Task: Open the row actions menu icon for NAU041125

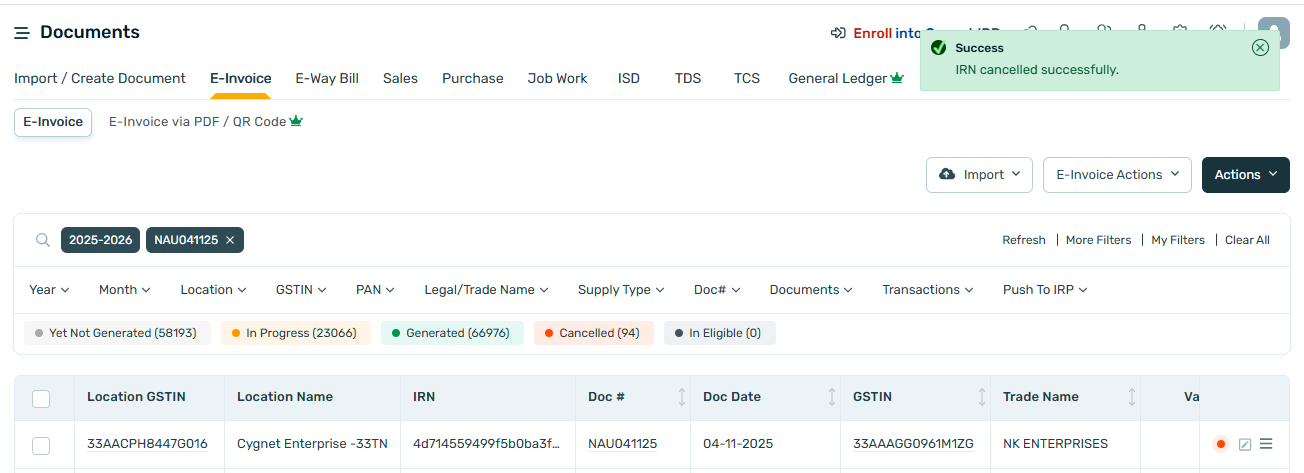Action: pyautogui.click(x=1266, y=444)
